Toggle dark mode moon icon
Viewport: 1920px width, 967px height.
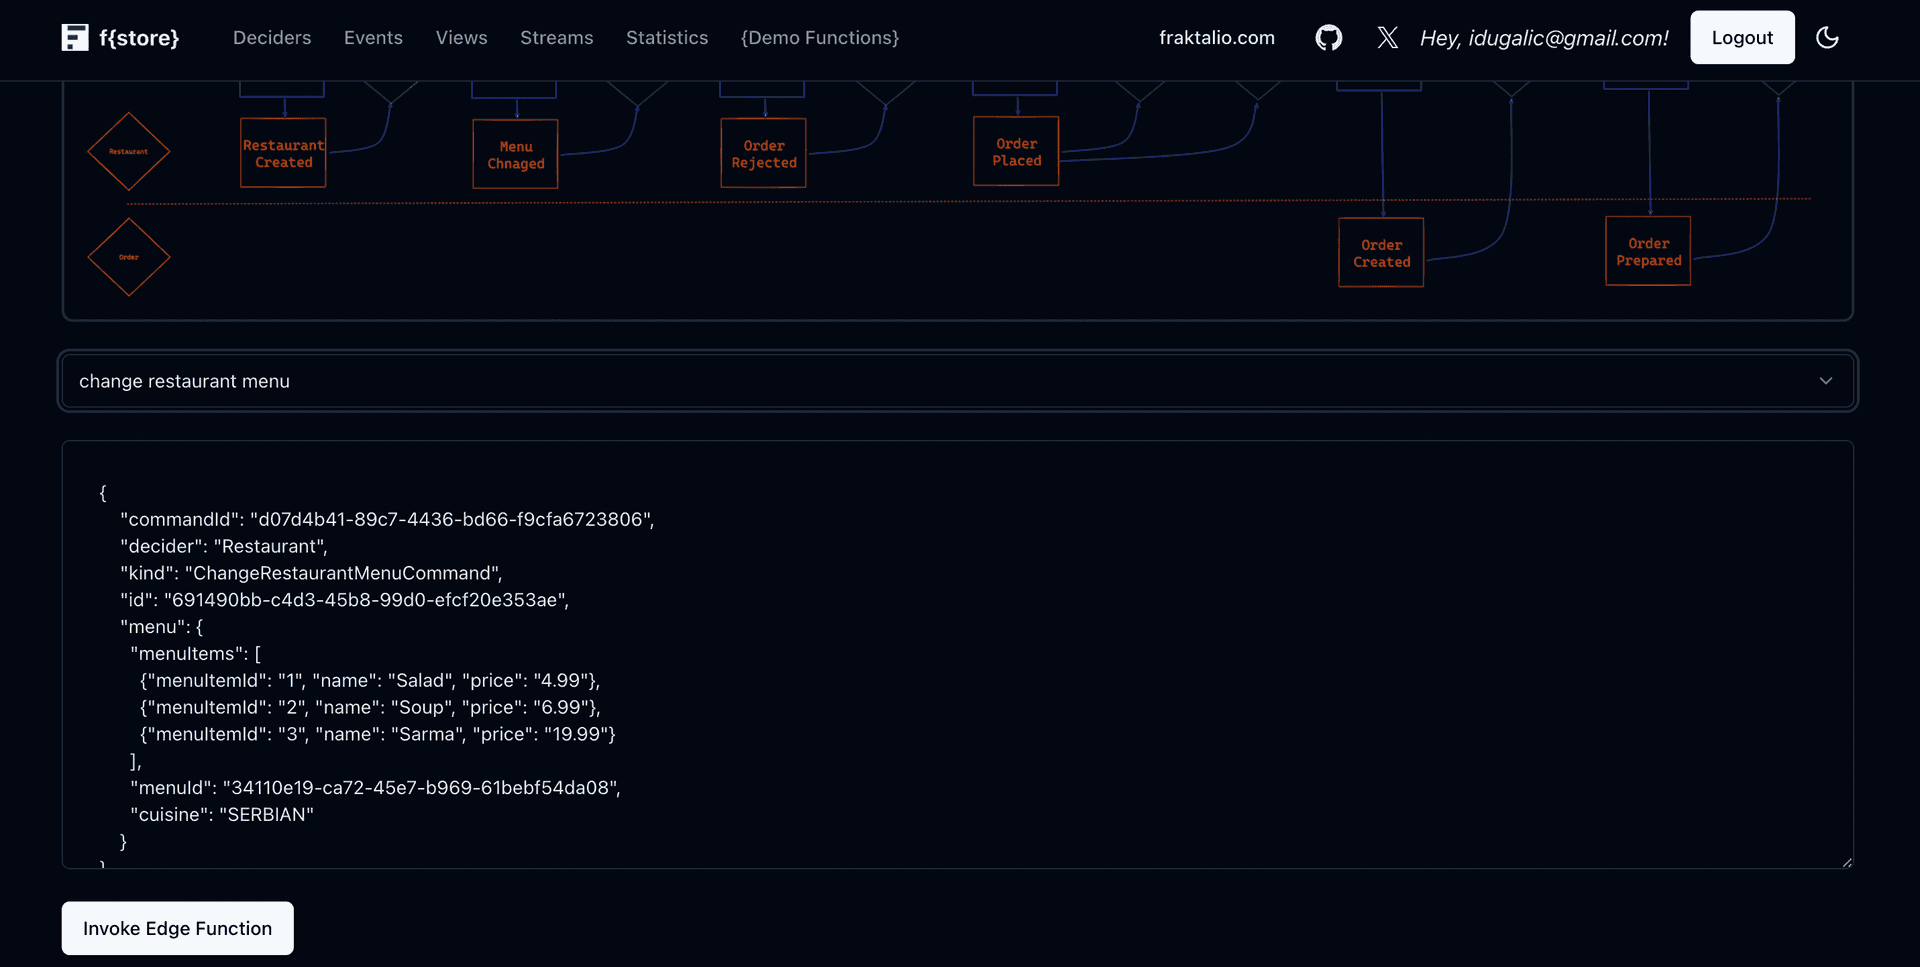[1827, 38]
